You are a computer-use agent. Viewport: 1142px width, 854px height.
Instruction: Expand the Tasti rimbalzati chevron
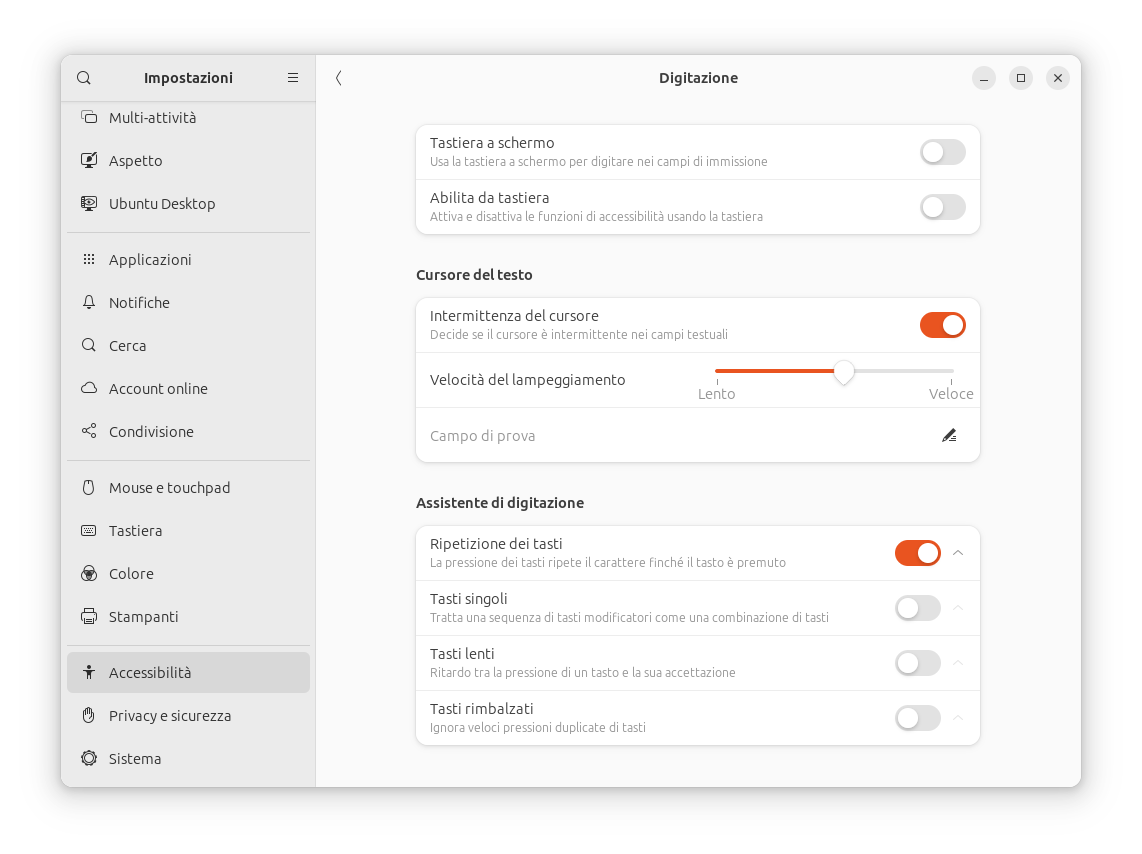pyautogui.click(x=958, y=718)
